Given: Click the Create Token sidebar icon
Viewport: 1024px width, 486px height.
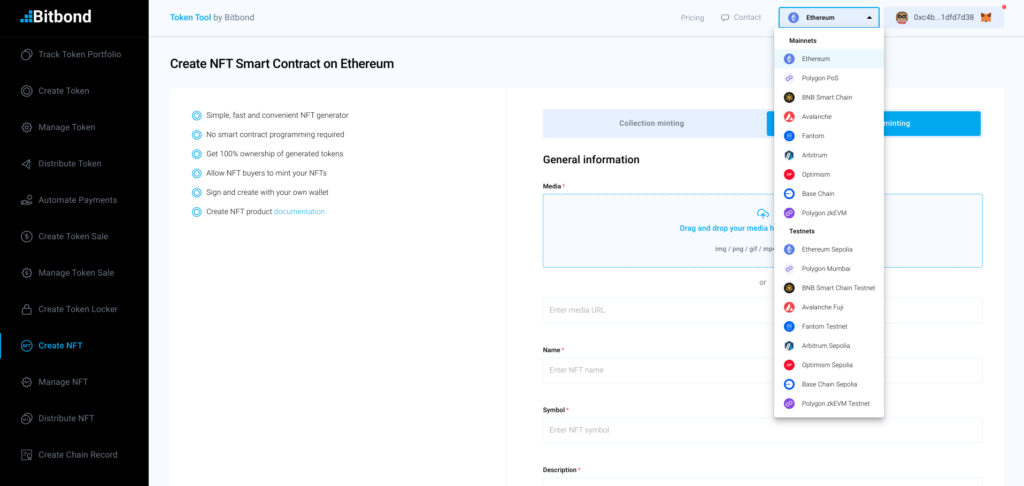Looking at the screenshot, I should coord(26,91).
